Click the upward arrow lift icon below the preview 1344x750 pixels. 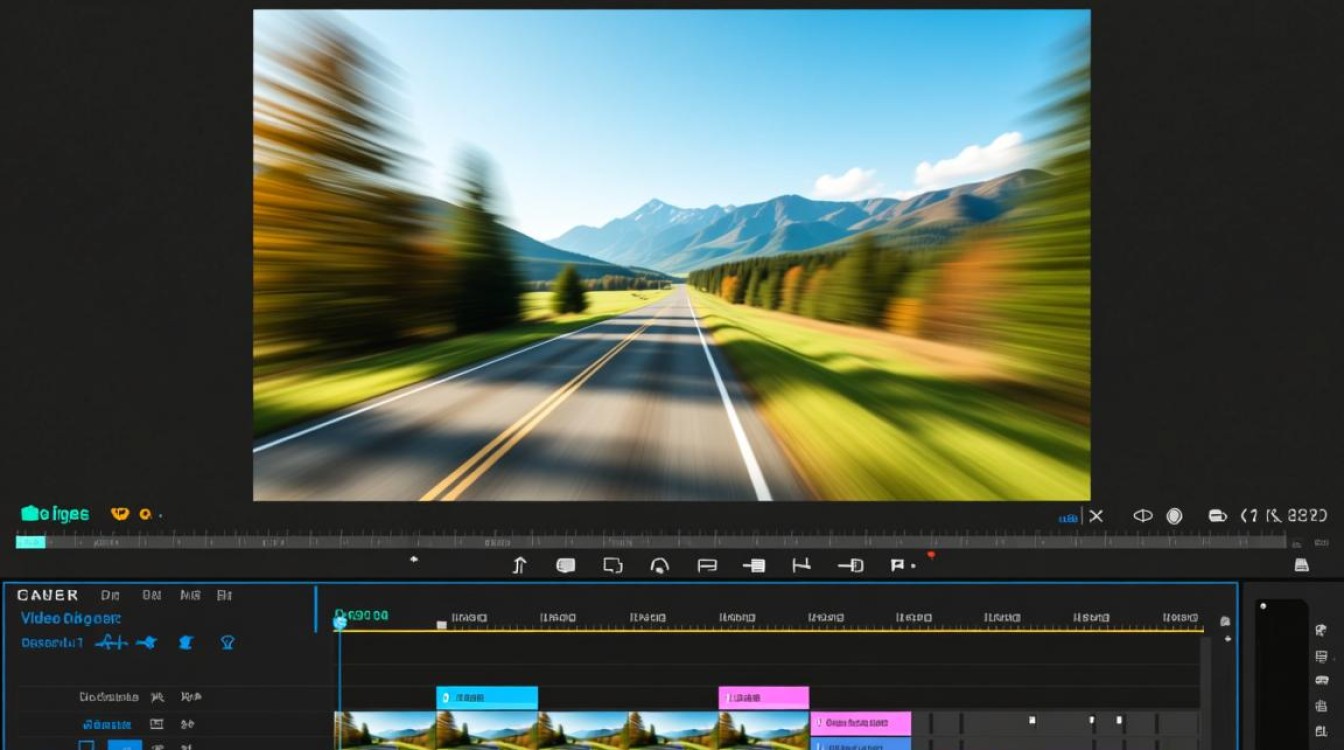[x=519, y=565]
